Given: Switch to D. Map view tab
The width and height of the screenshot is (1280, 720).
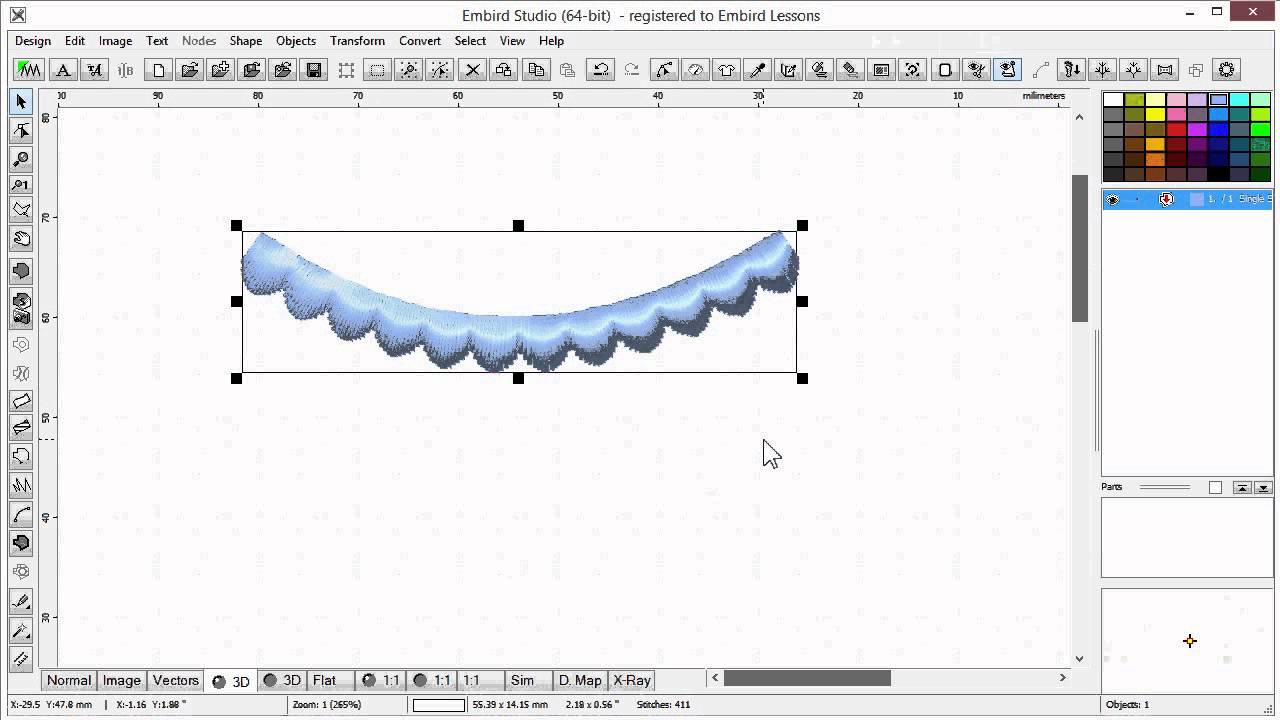Looking at the screenshot, I should pyautogui.click(x=580, y=680).
